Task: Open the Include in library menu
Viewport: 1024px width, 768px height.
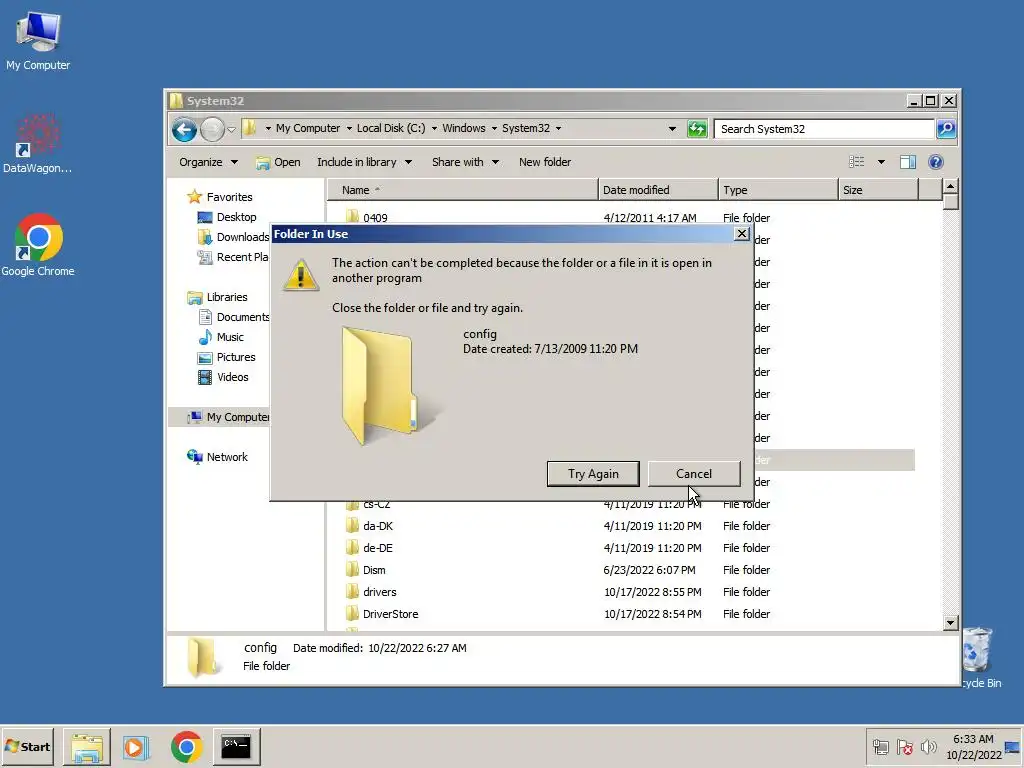Action: (x=364, y=162)
